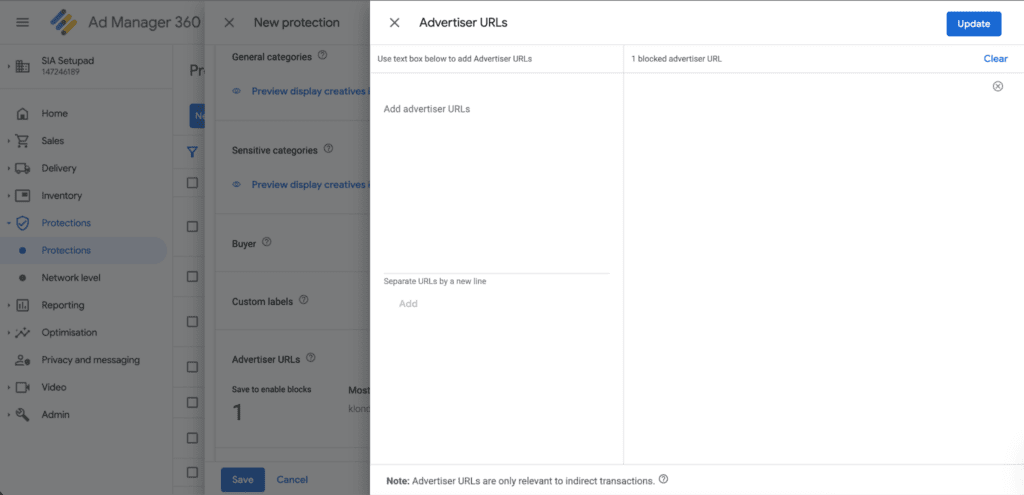Image resolution: width=1024 pixels, height=495 pixels.
Task: Expand the Video menu arrow
Action: point(8,388)
